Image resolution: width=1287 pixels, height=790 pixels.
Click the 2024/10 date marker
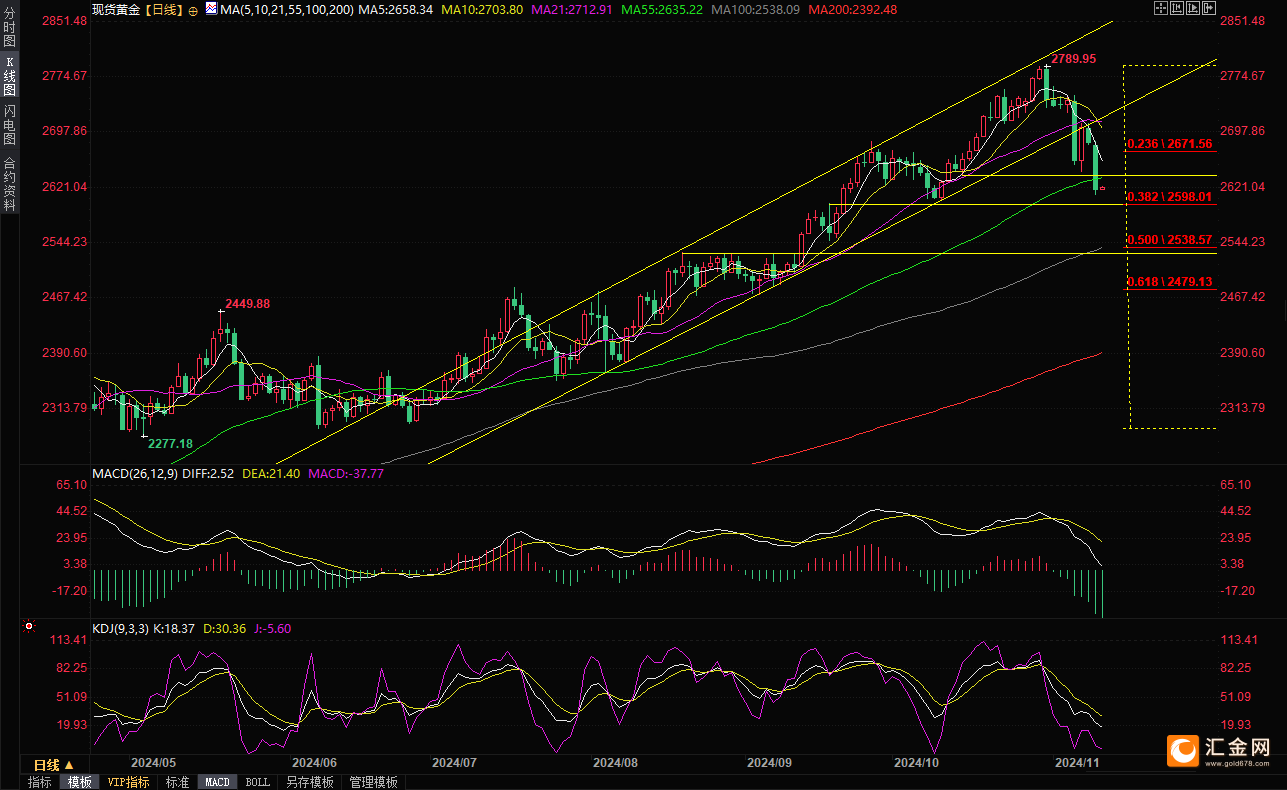click(x=917, y=762)
